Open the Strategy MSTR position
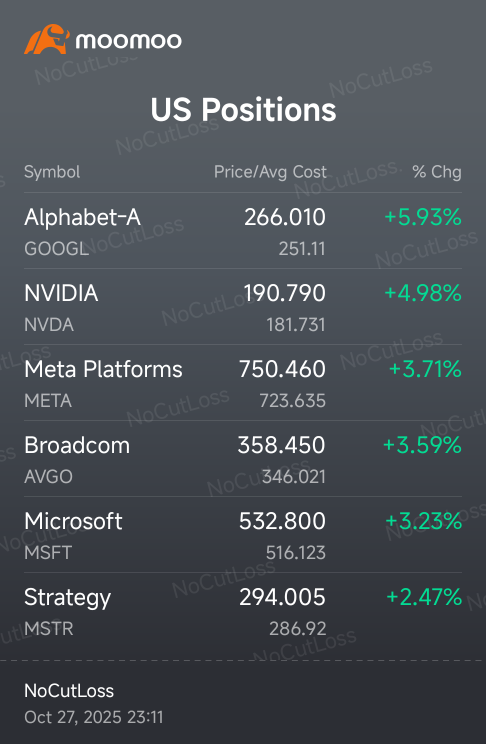This screenshot has height=744, width=486. point(243,611)
